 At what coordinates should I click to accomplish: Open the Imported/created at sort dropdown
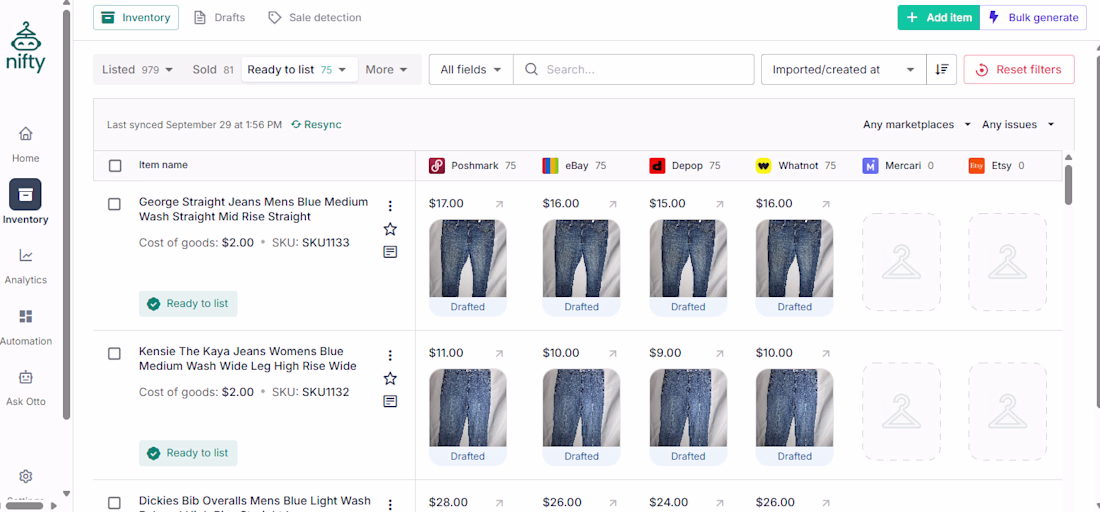[x=844, y=69]
